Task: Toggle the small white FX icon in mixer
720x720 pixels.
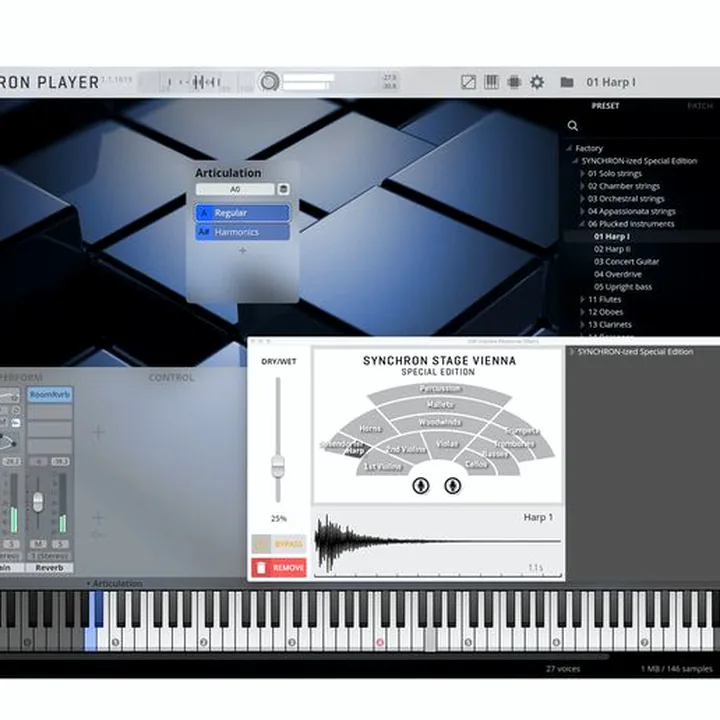Action: tap(16, 423)
